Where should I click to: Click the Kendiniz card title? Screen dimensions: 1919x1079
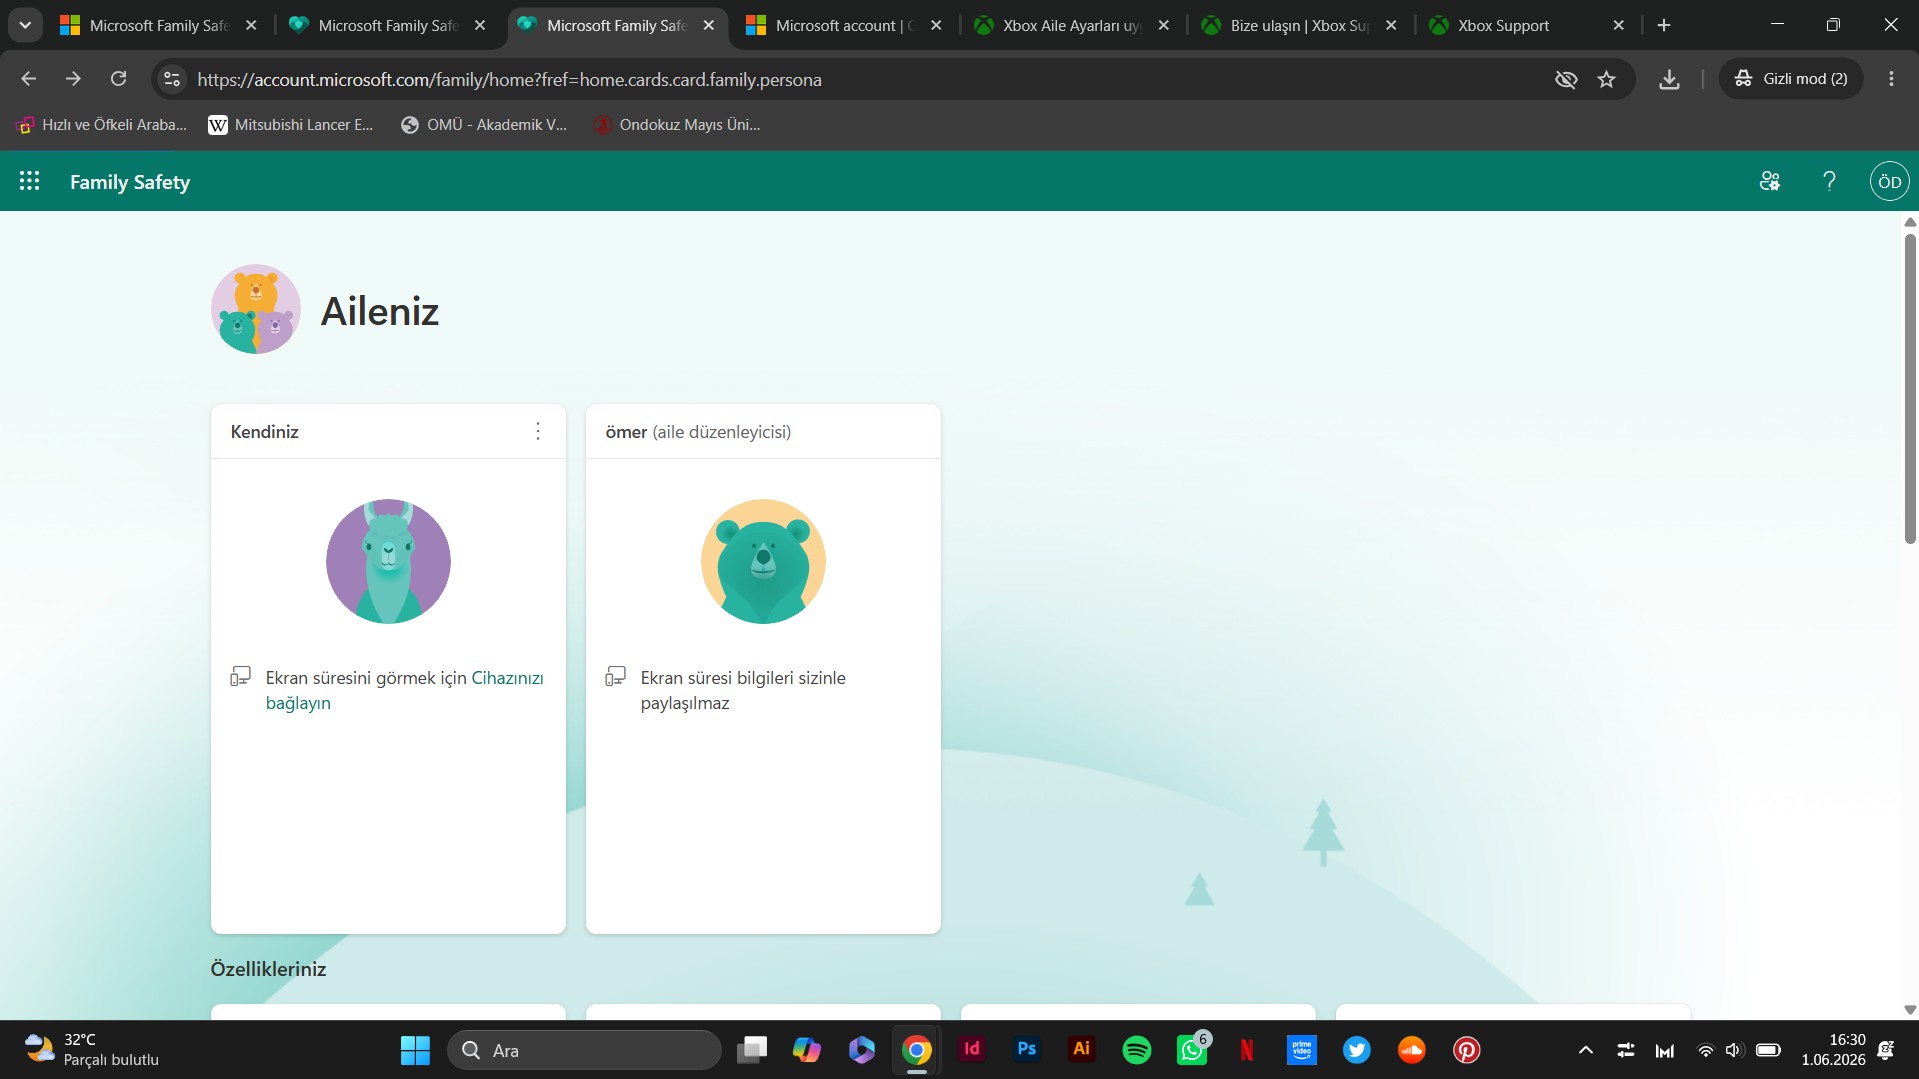tap(264, 432)
